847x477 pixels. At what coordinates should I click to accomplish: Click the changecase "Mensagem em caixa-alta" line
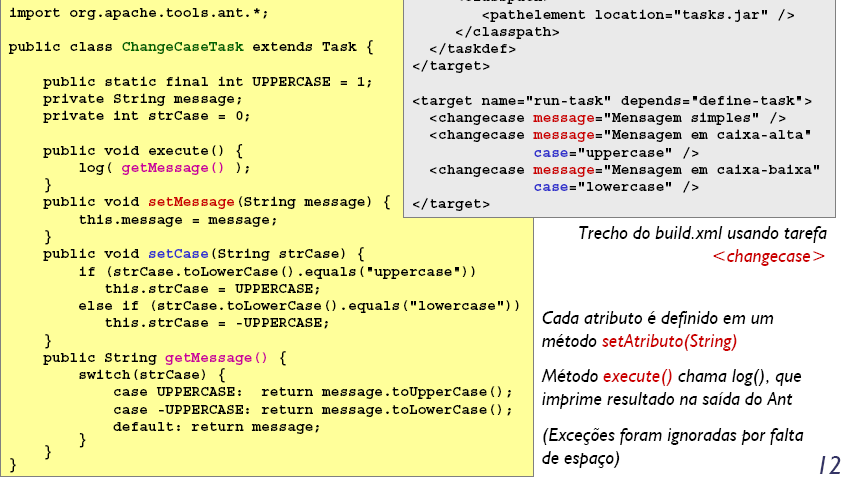click(x=621, y=135)
